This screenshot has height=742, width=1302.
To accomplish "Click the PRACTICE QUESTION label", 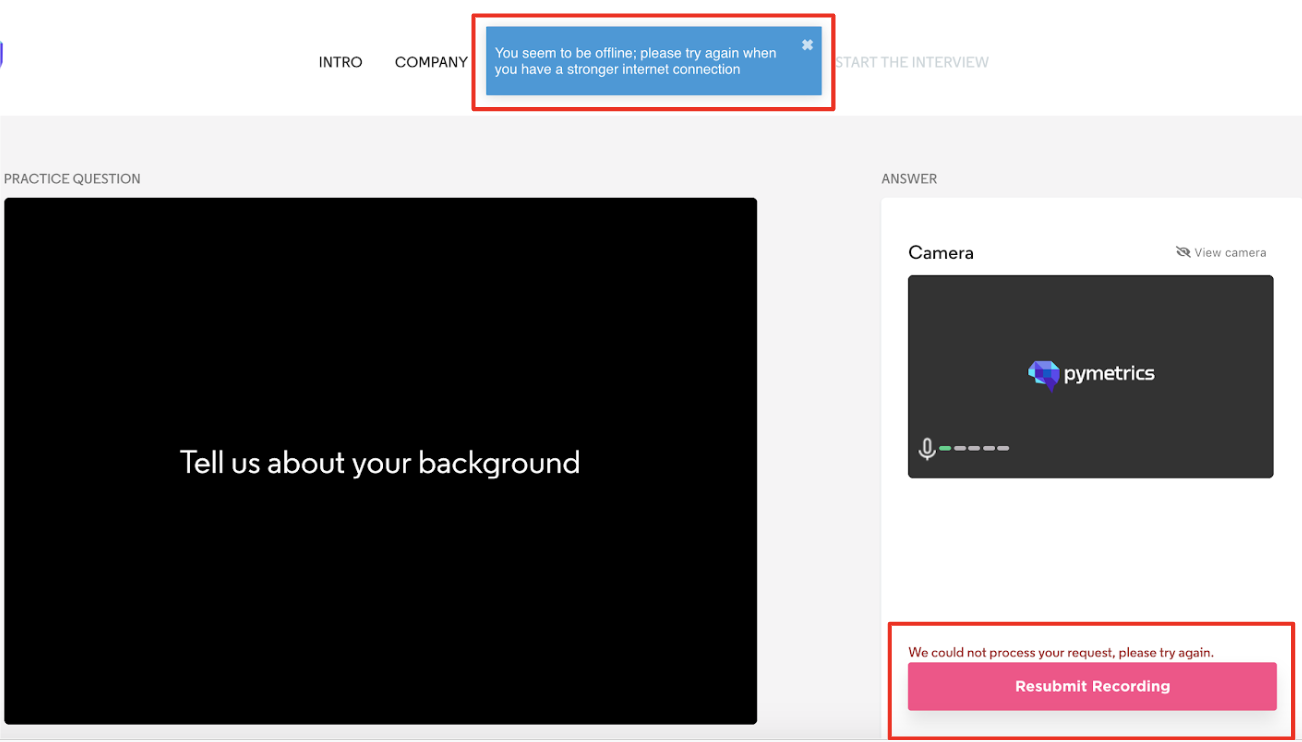I will point(72,179).
